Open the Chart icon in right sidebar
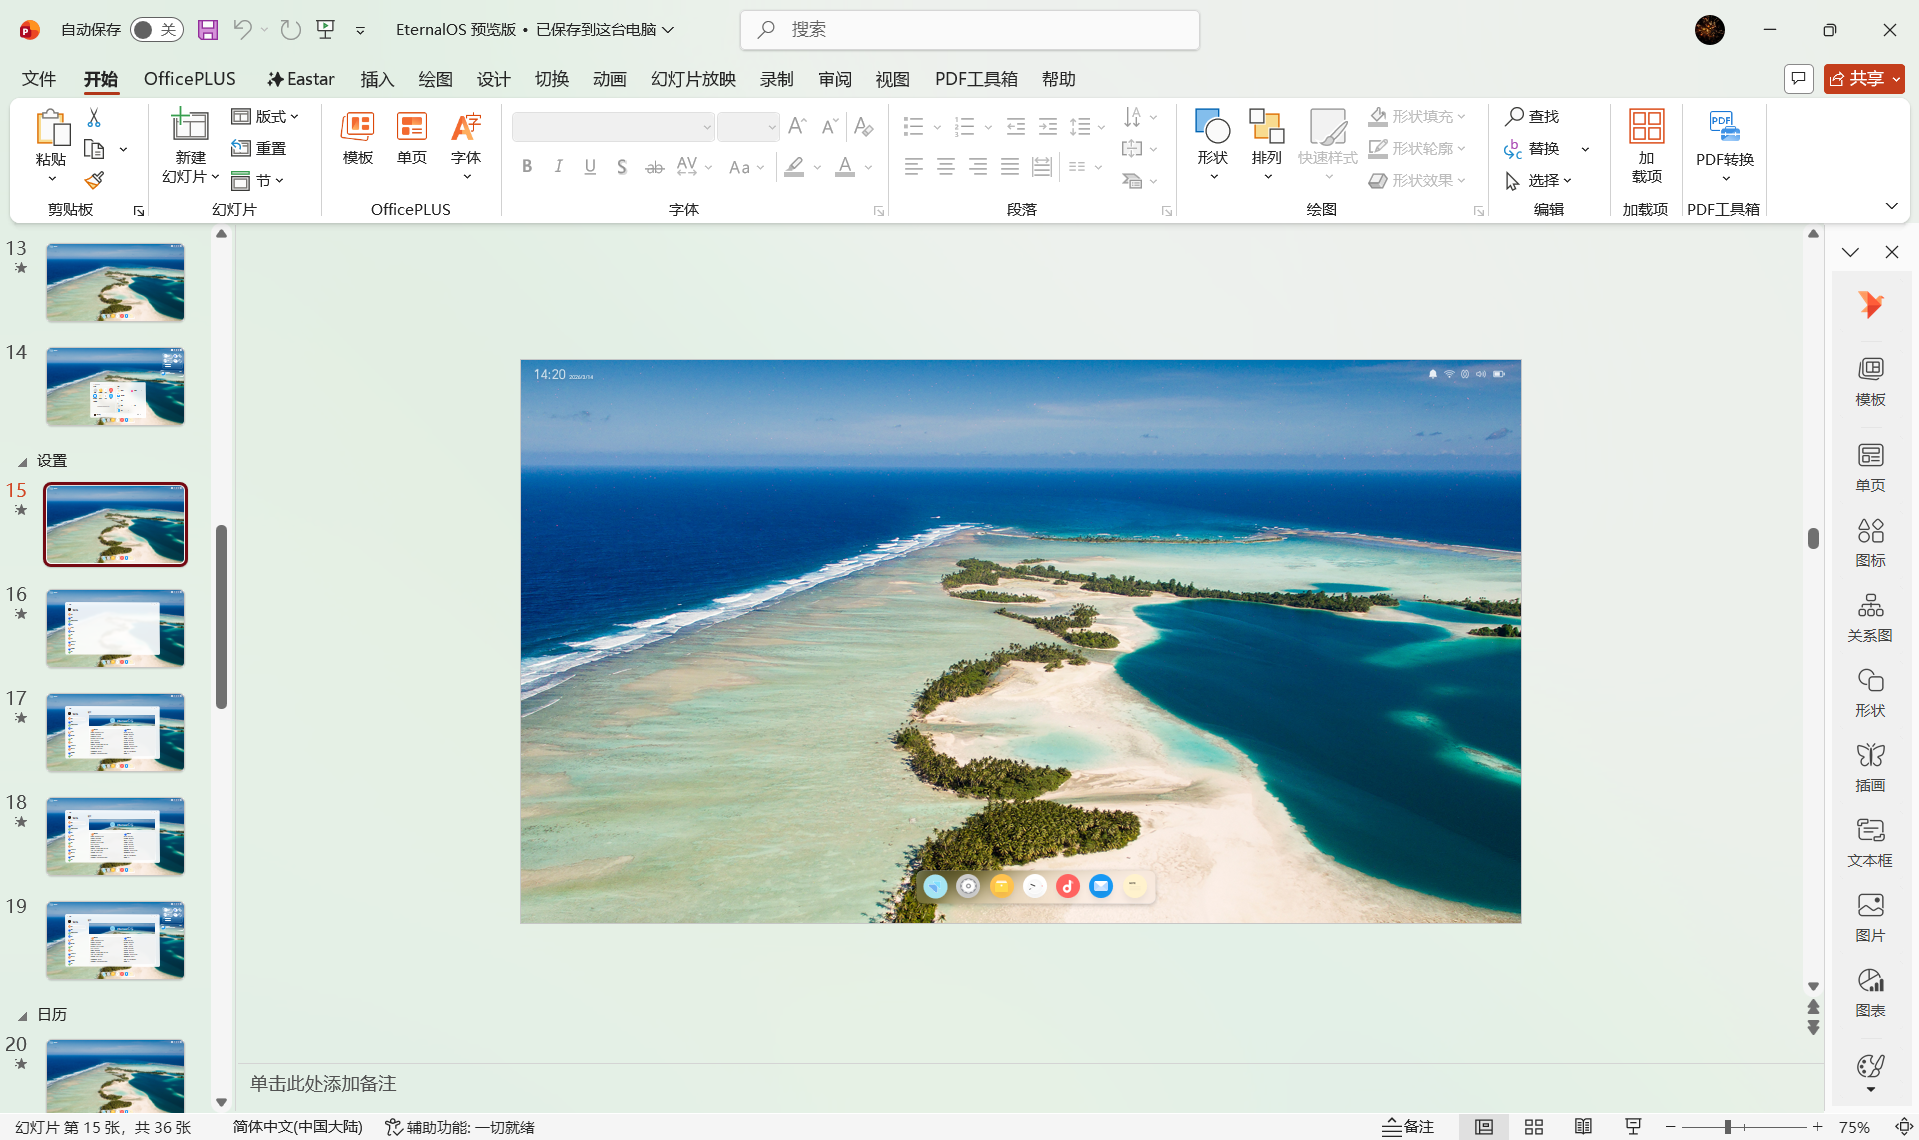Viewport: 1919px width, 1140px height. 1869,992
